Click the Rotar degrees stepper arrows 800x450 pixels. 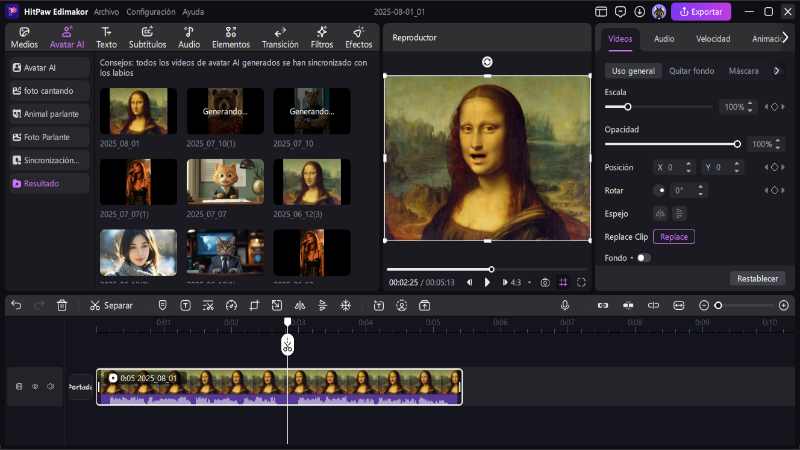[701, 190]
